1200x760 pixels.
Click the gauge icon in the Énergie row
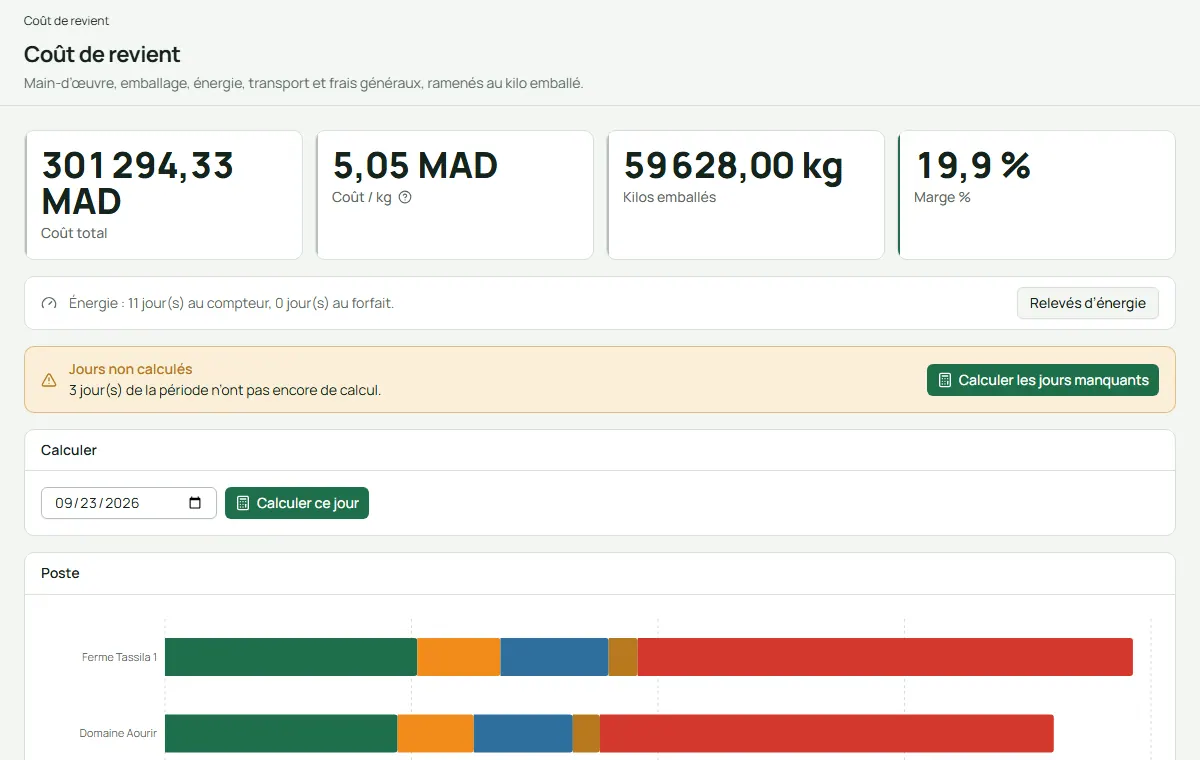point(49,303)
